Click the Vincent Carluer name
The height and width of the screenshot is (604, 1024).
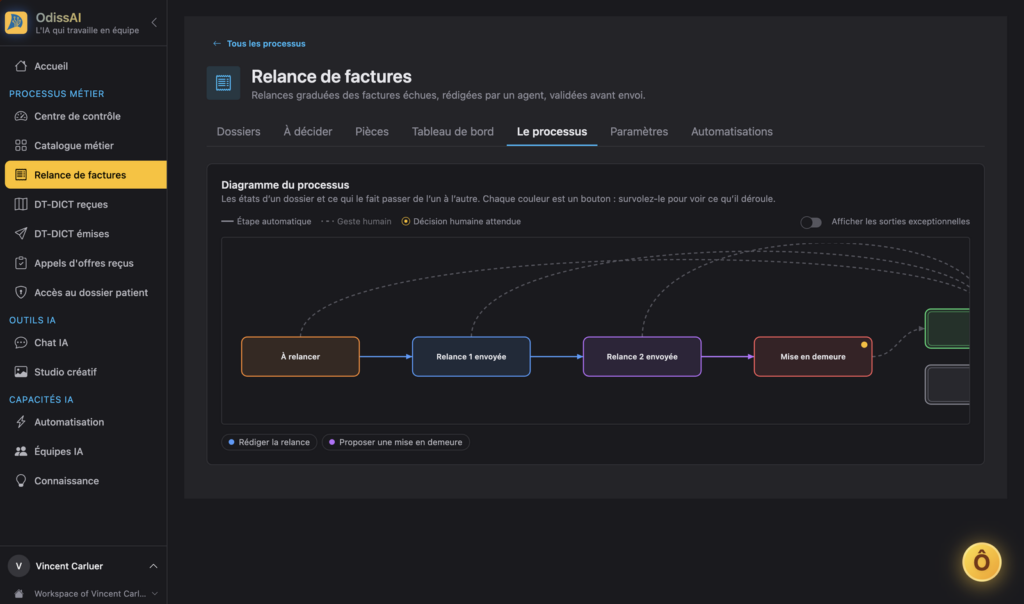coord(69,566)
